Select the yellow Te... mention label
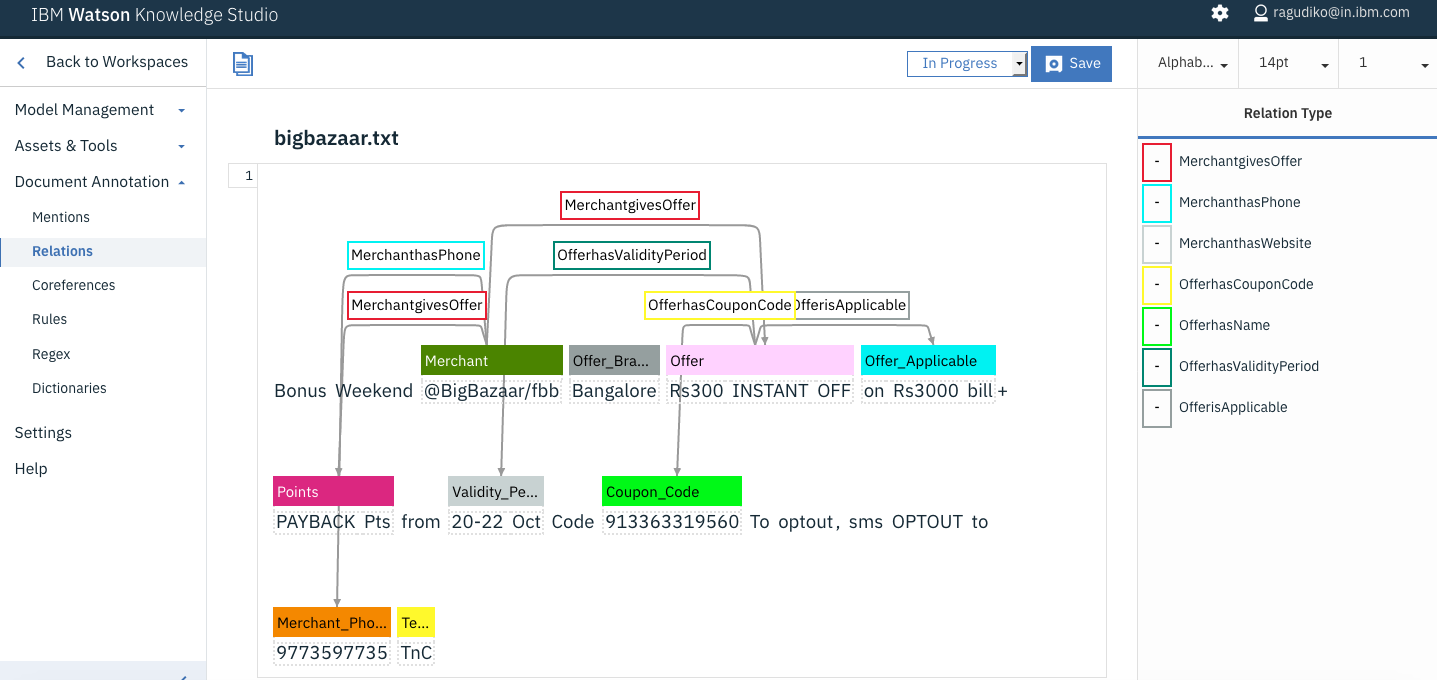 tap(416, 622)
